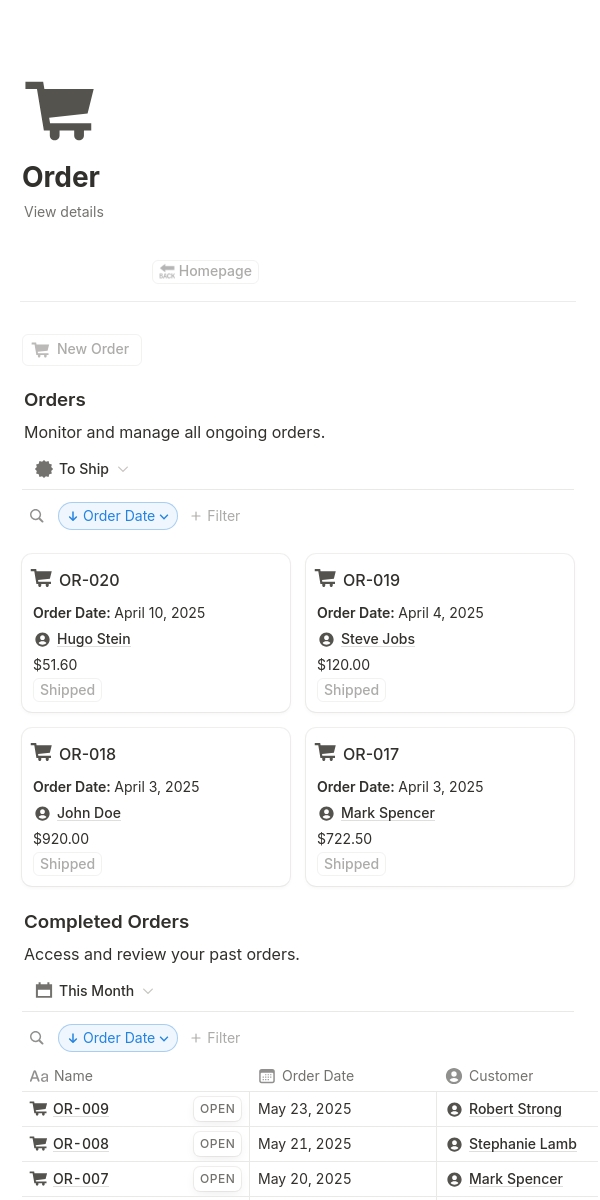Click the avatar icon in the Customer column header
The image size is (600, 1200).
454,1075
